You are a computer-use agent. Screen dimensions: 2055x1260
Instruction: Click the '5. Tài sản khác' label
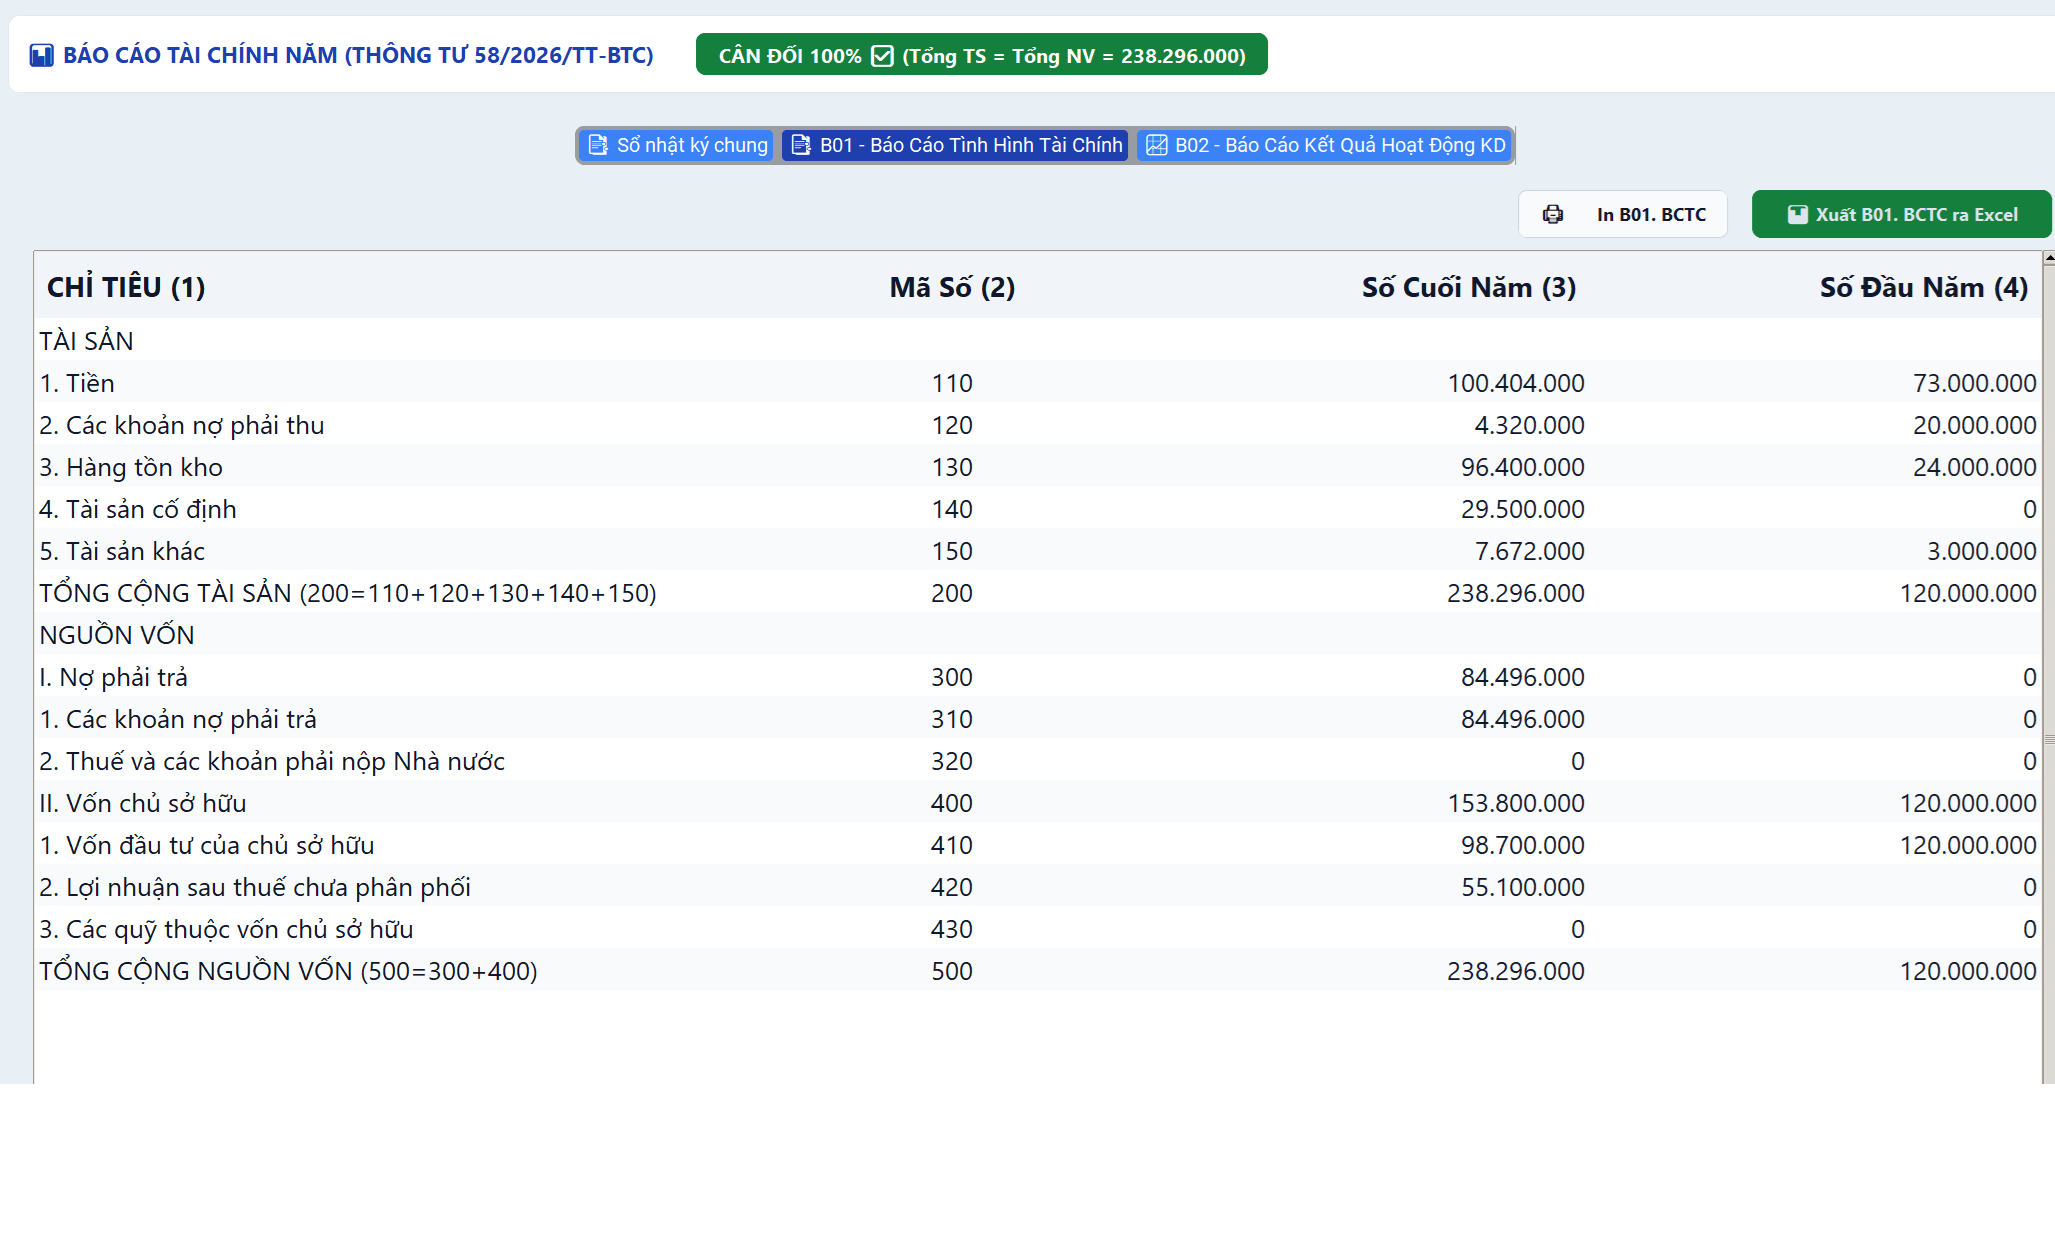(122, 551)
